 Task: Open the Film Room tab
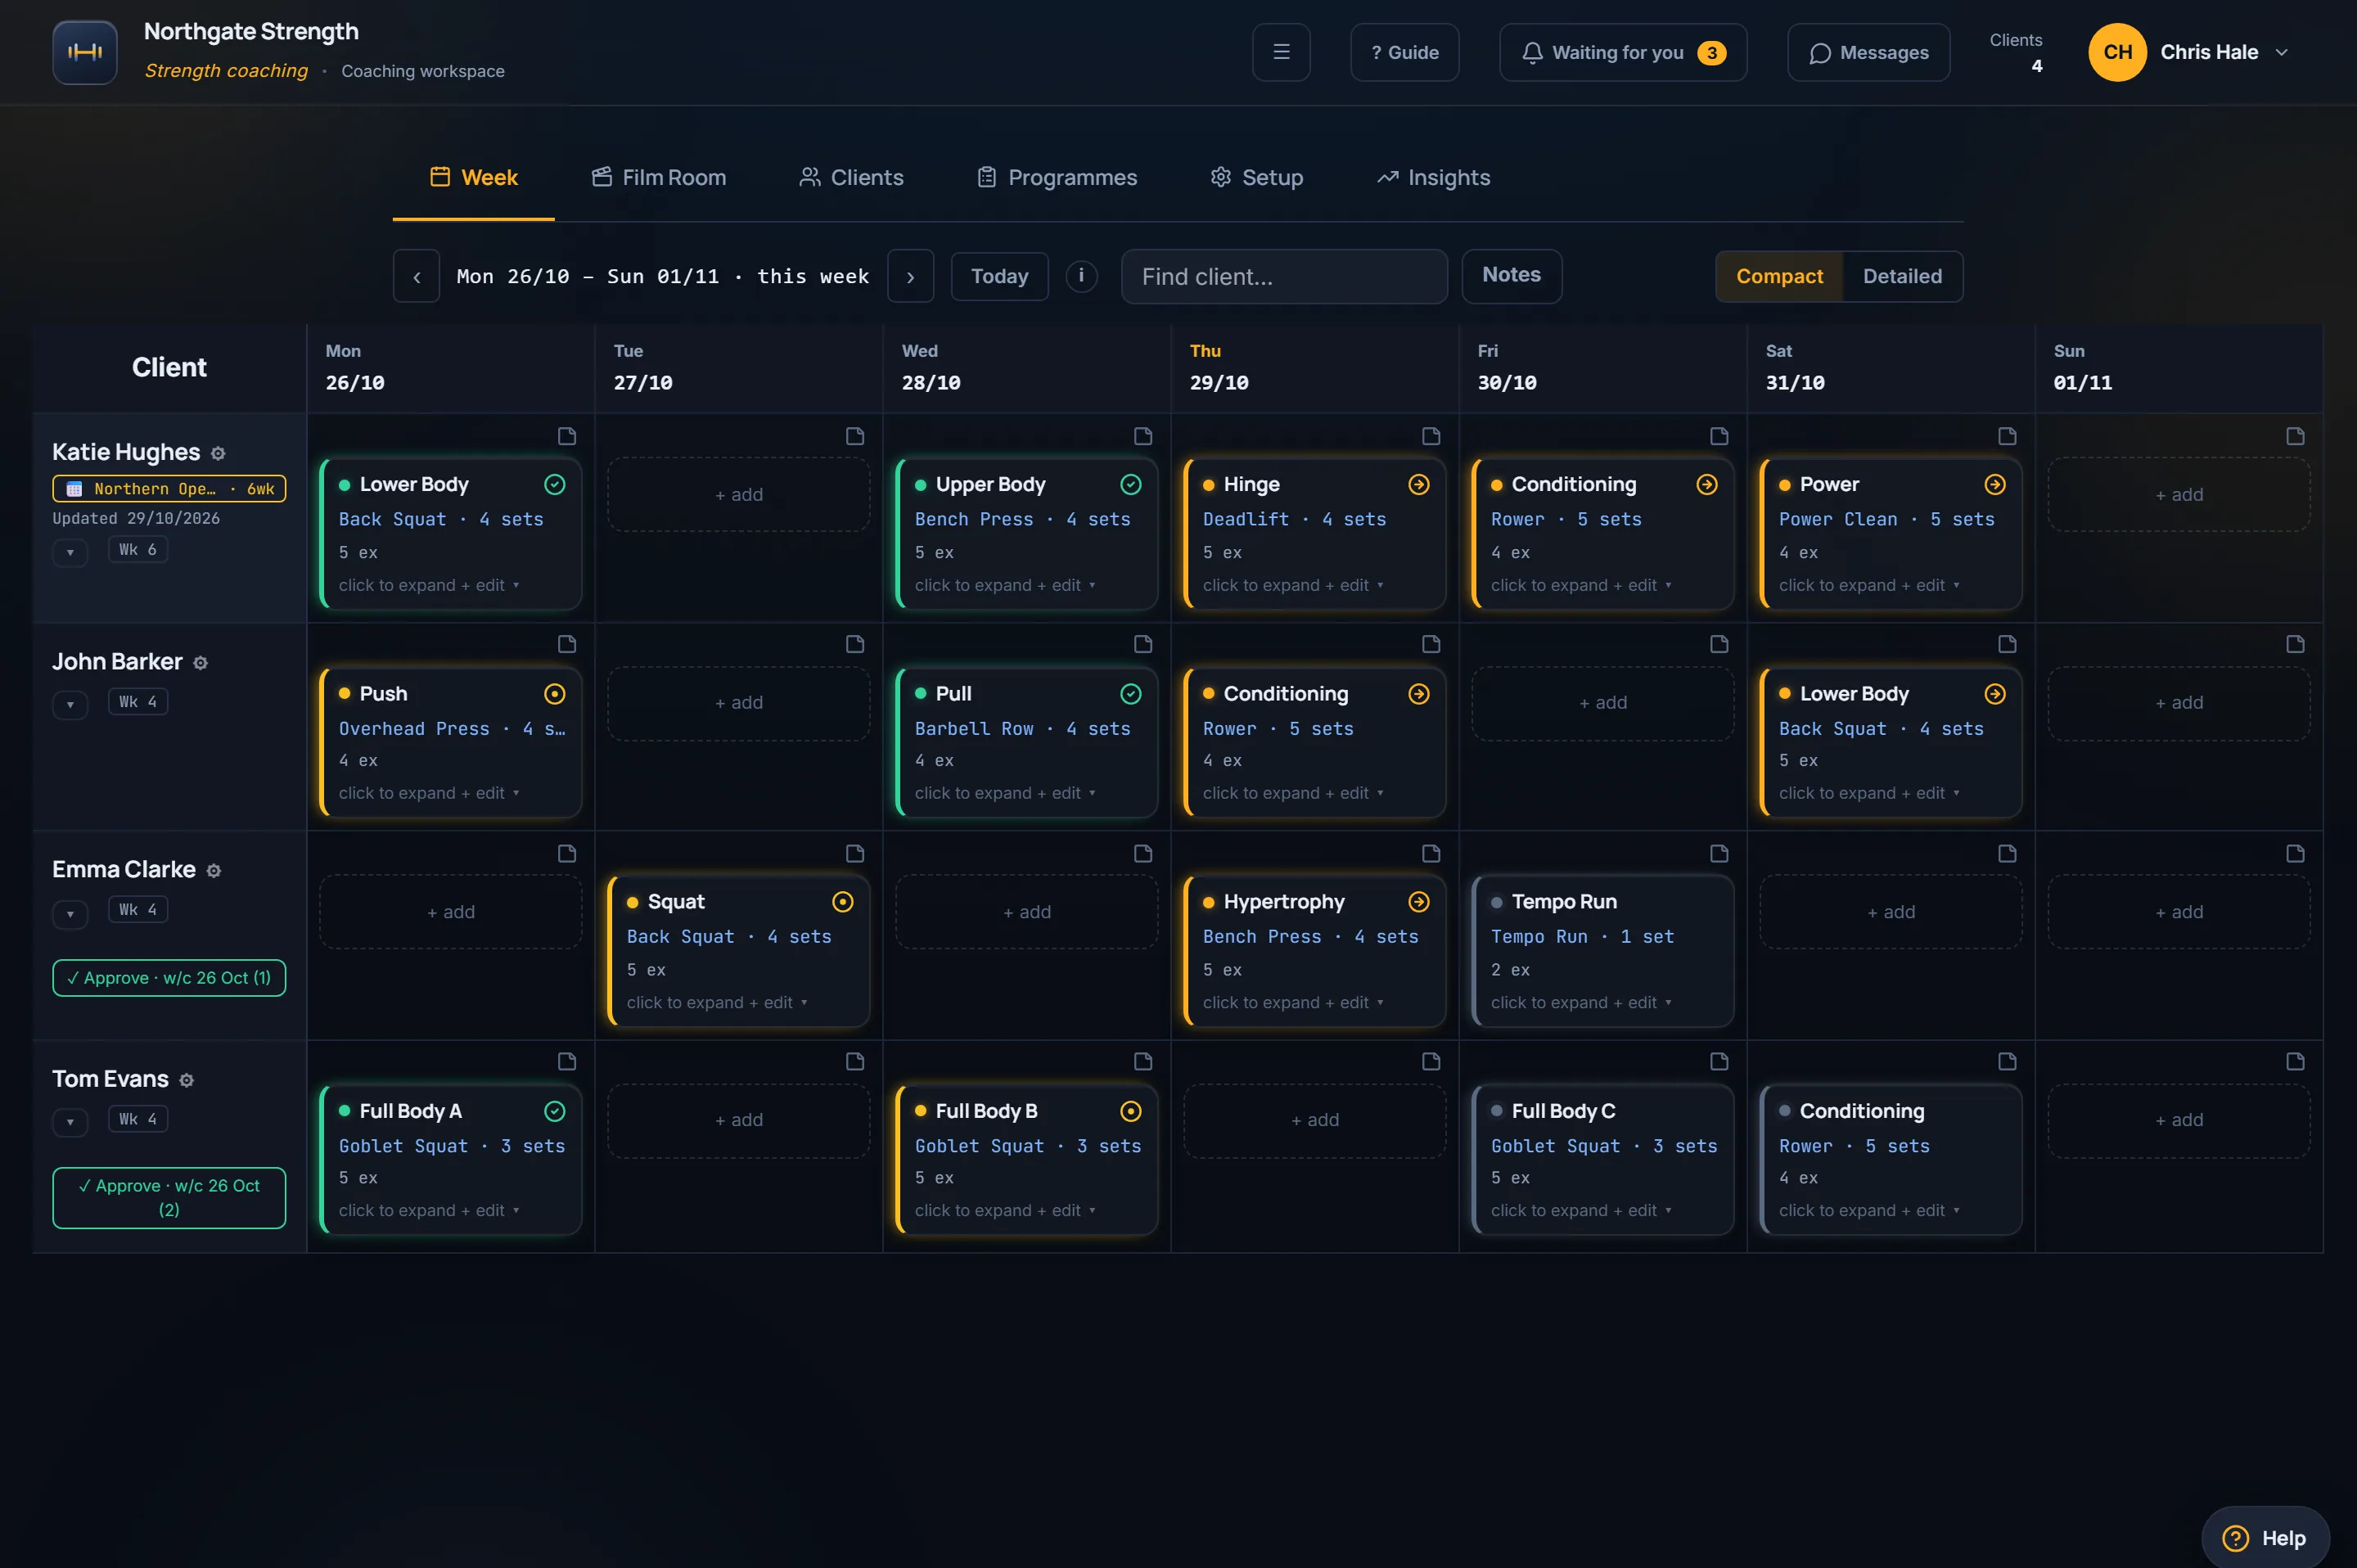click(658, 177)
